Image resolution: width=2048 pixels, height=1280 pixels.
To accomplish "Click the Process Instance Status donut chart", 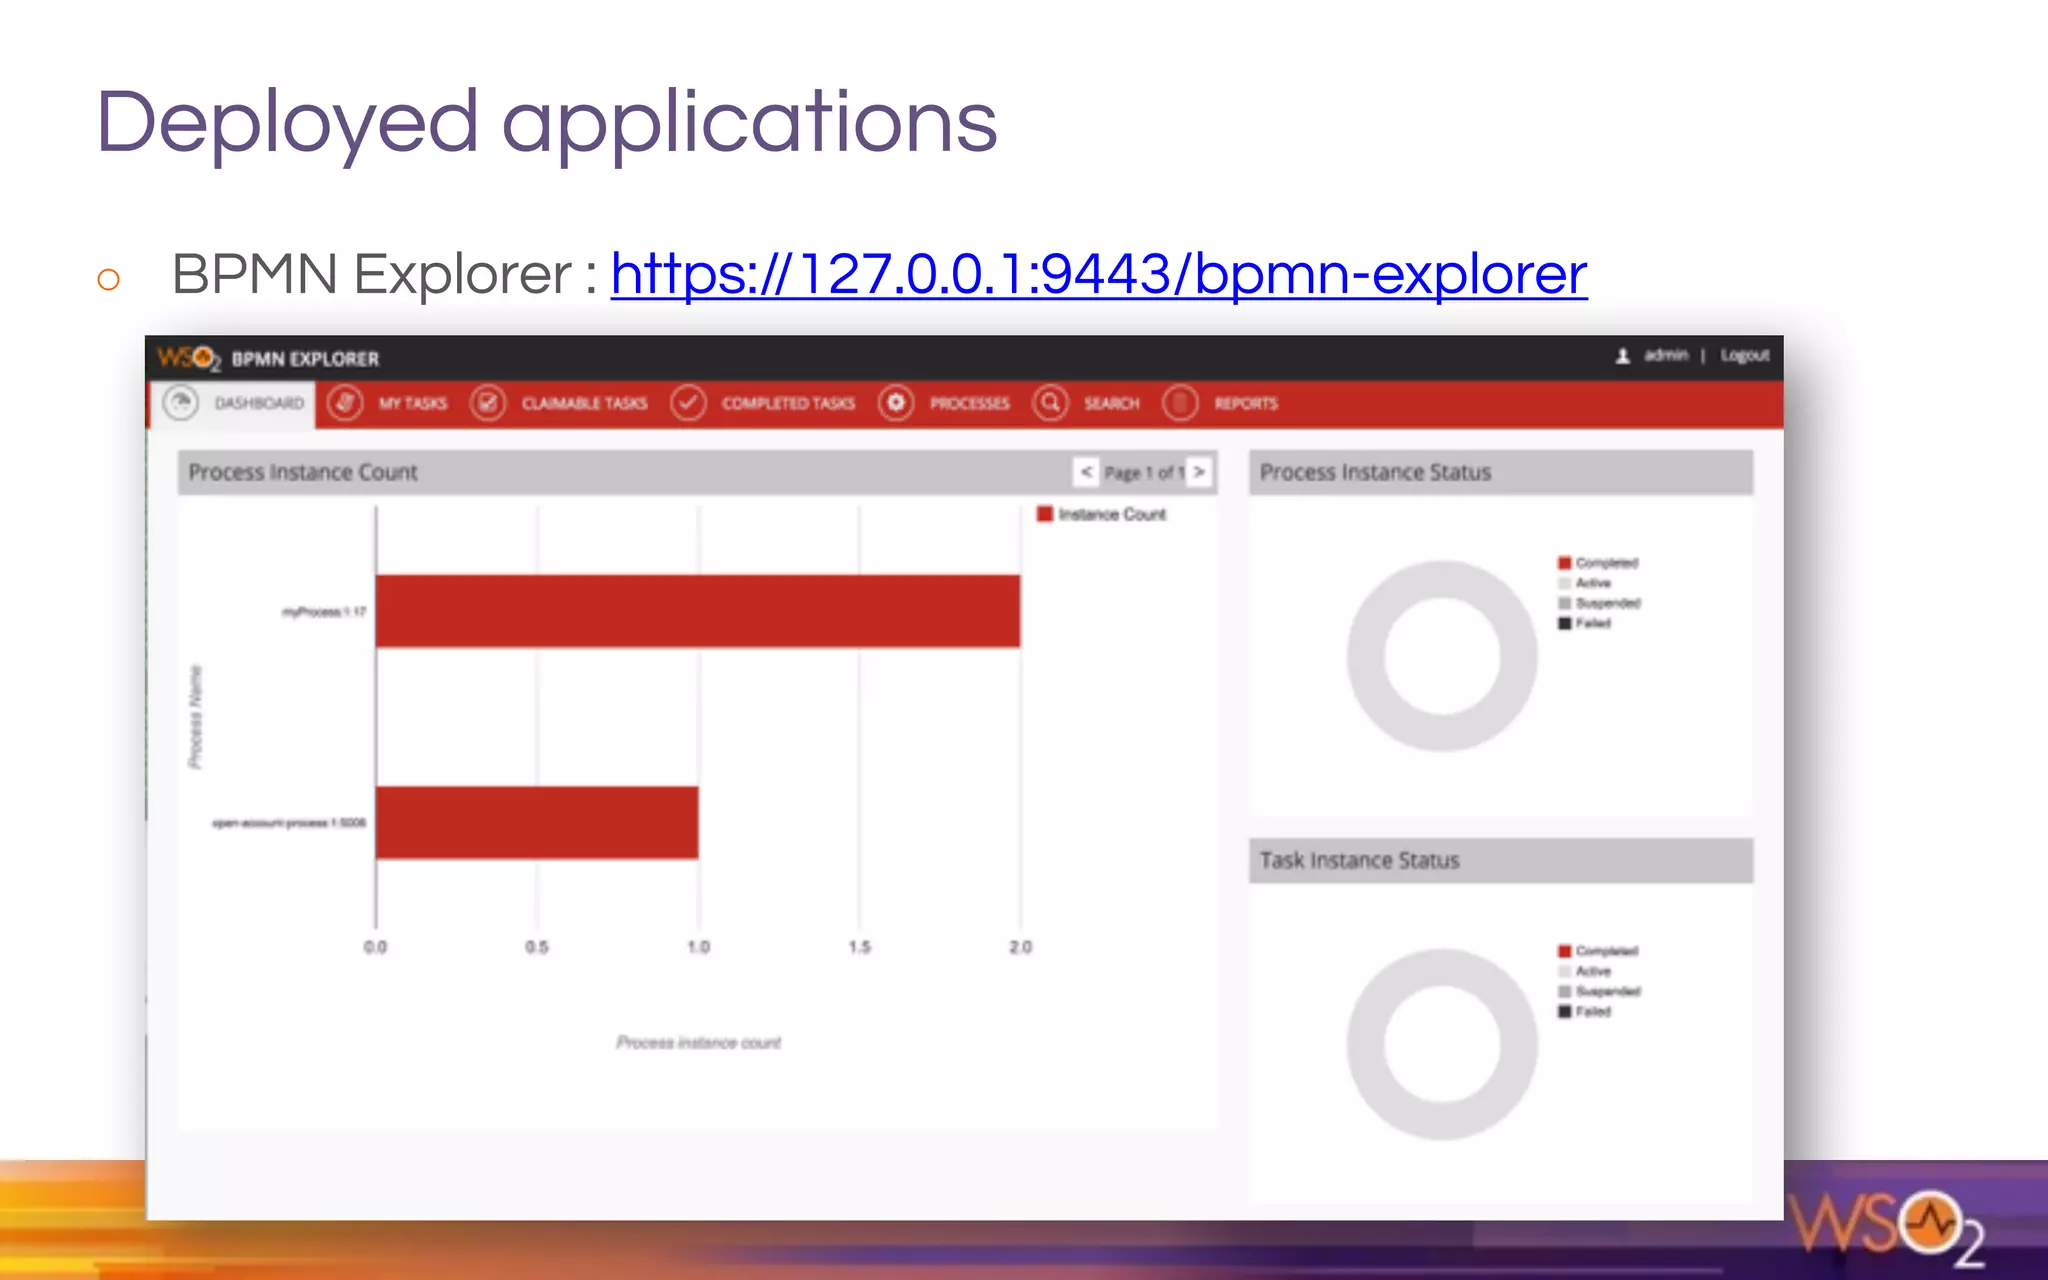I will point(1442,656).
